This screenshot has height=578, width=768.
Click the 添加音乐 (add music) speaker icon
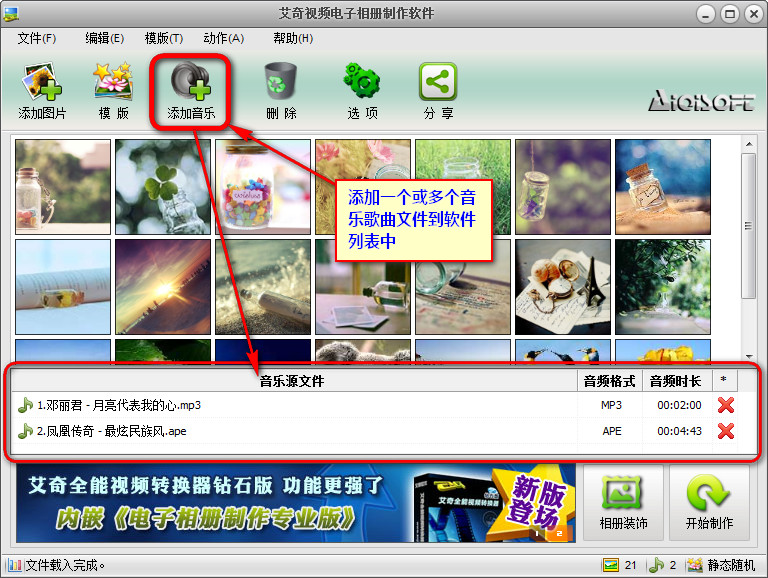pos(191,81)
